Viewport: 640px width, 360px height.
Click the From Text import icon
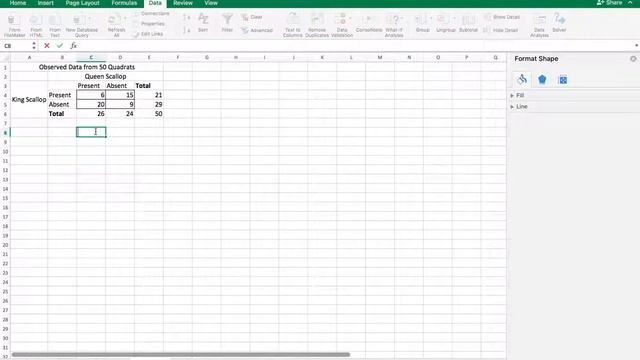click(55, 25)
